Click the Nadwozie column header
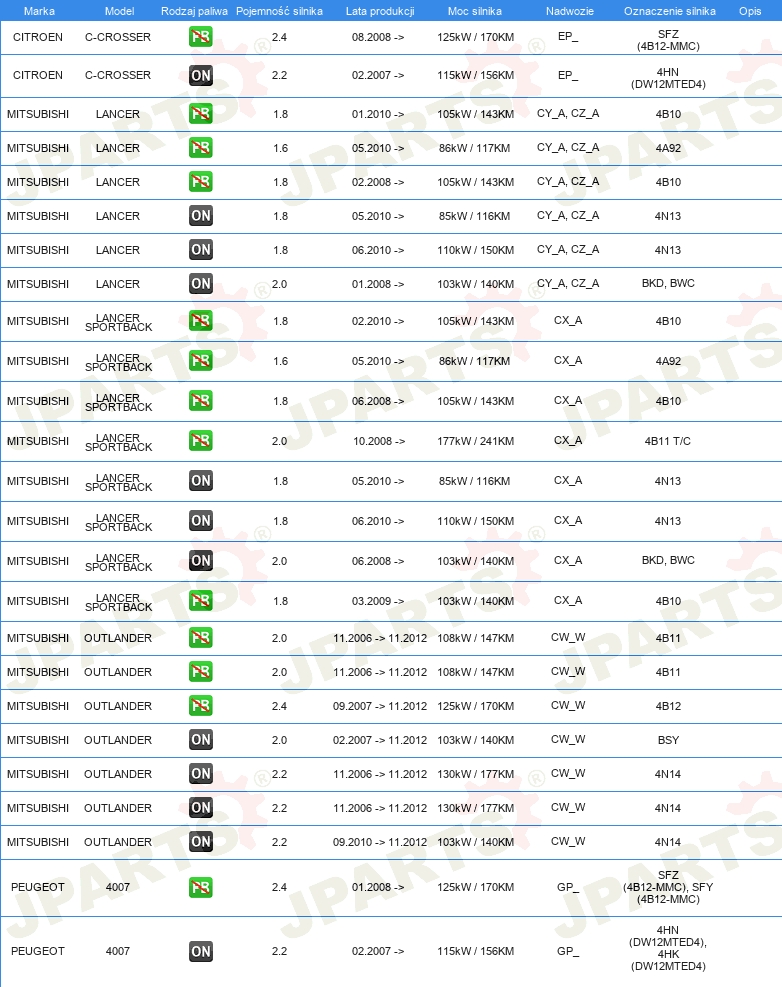Image resolution: width=782 pixels, height=987 pixels. tap(569, 11)
